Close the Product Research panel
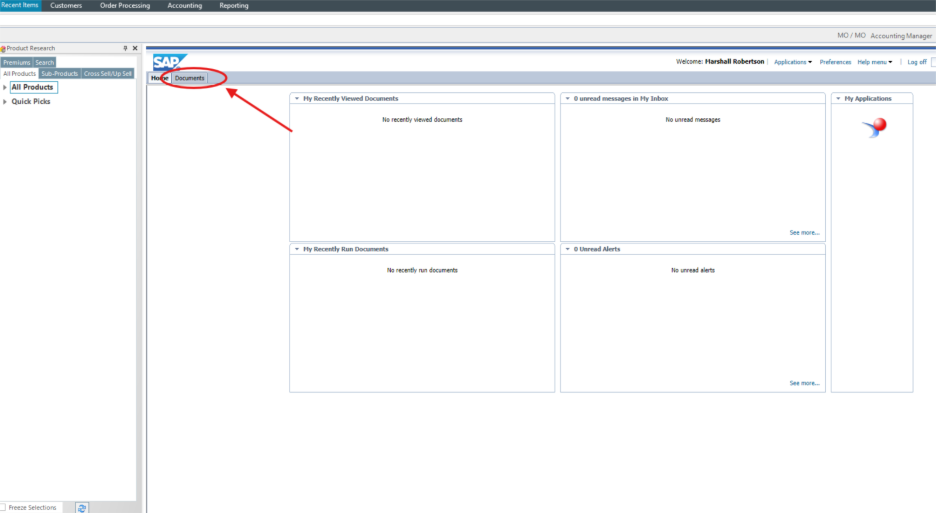Screen dimensions: 936x513 [135, 48]
